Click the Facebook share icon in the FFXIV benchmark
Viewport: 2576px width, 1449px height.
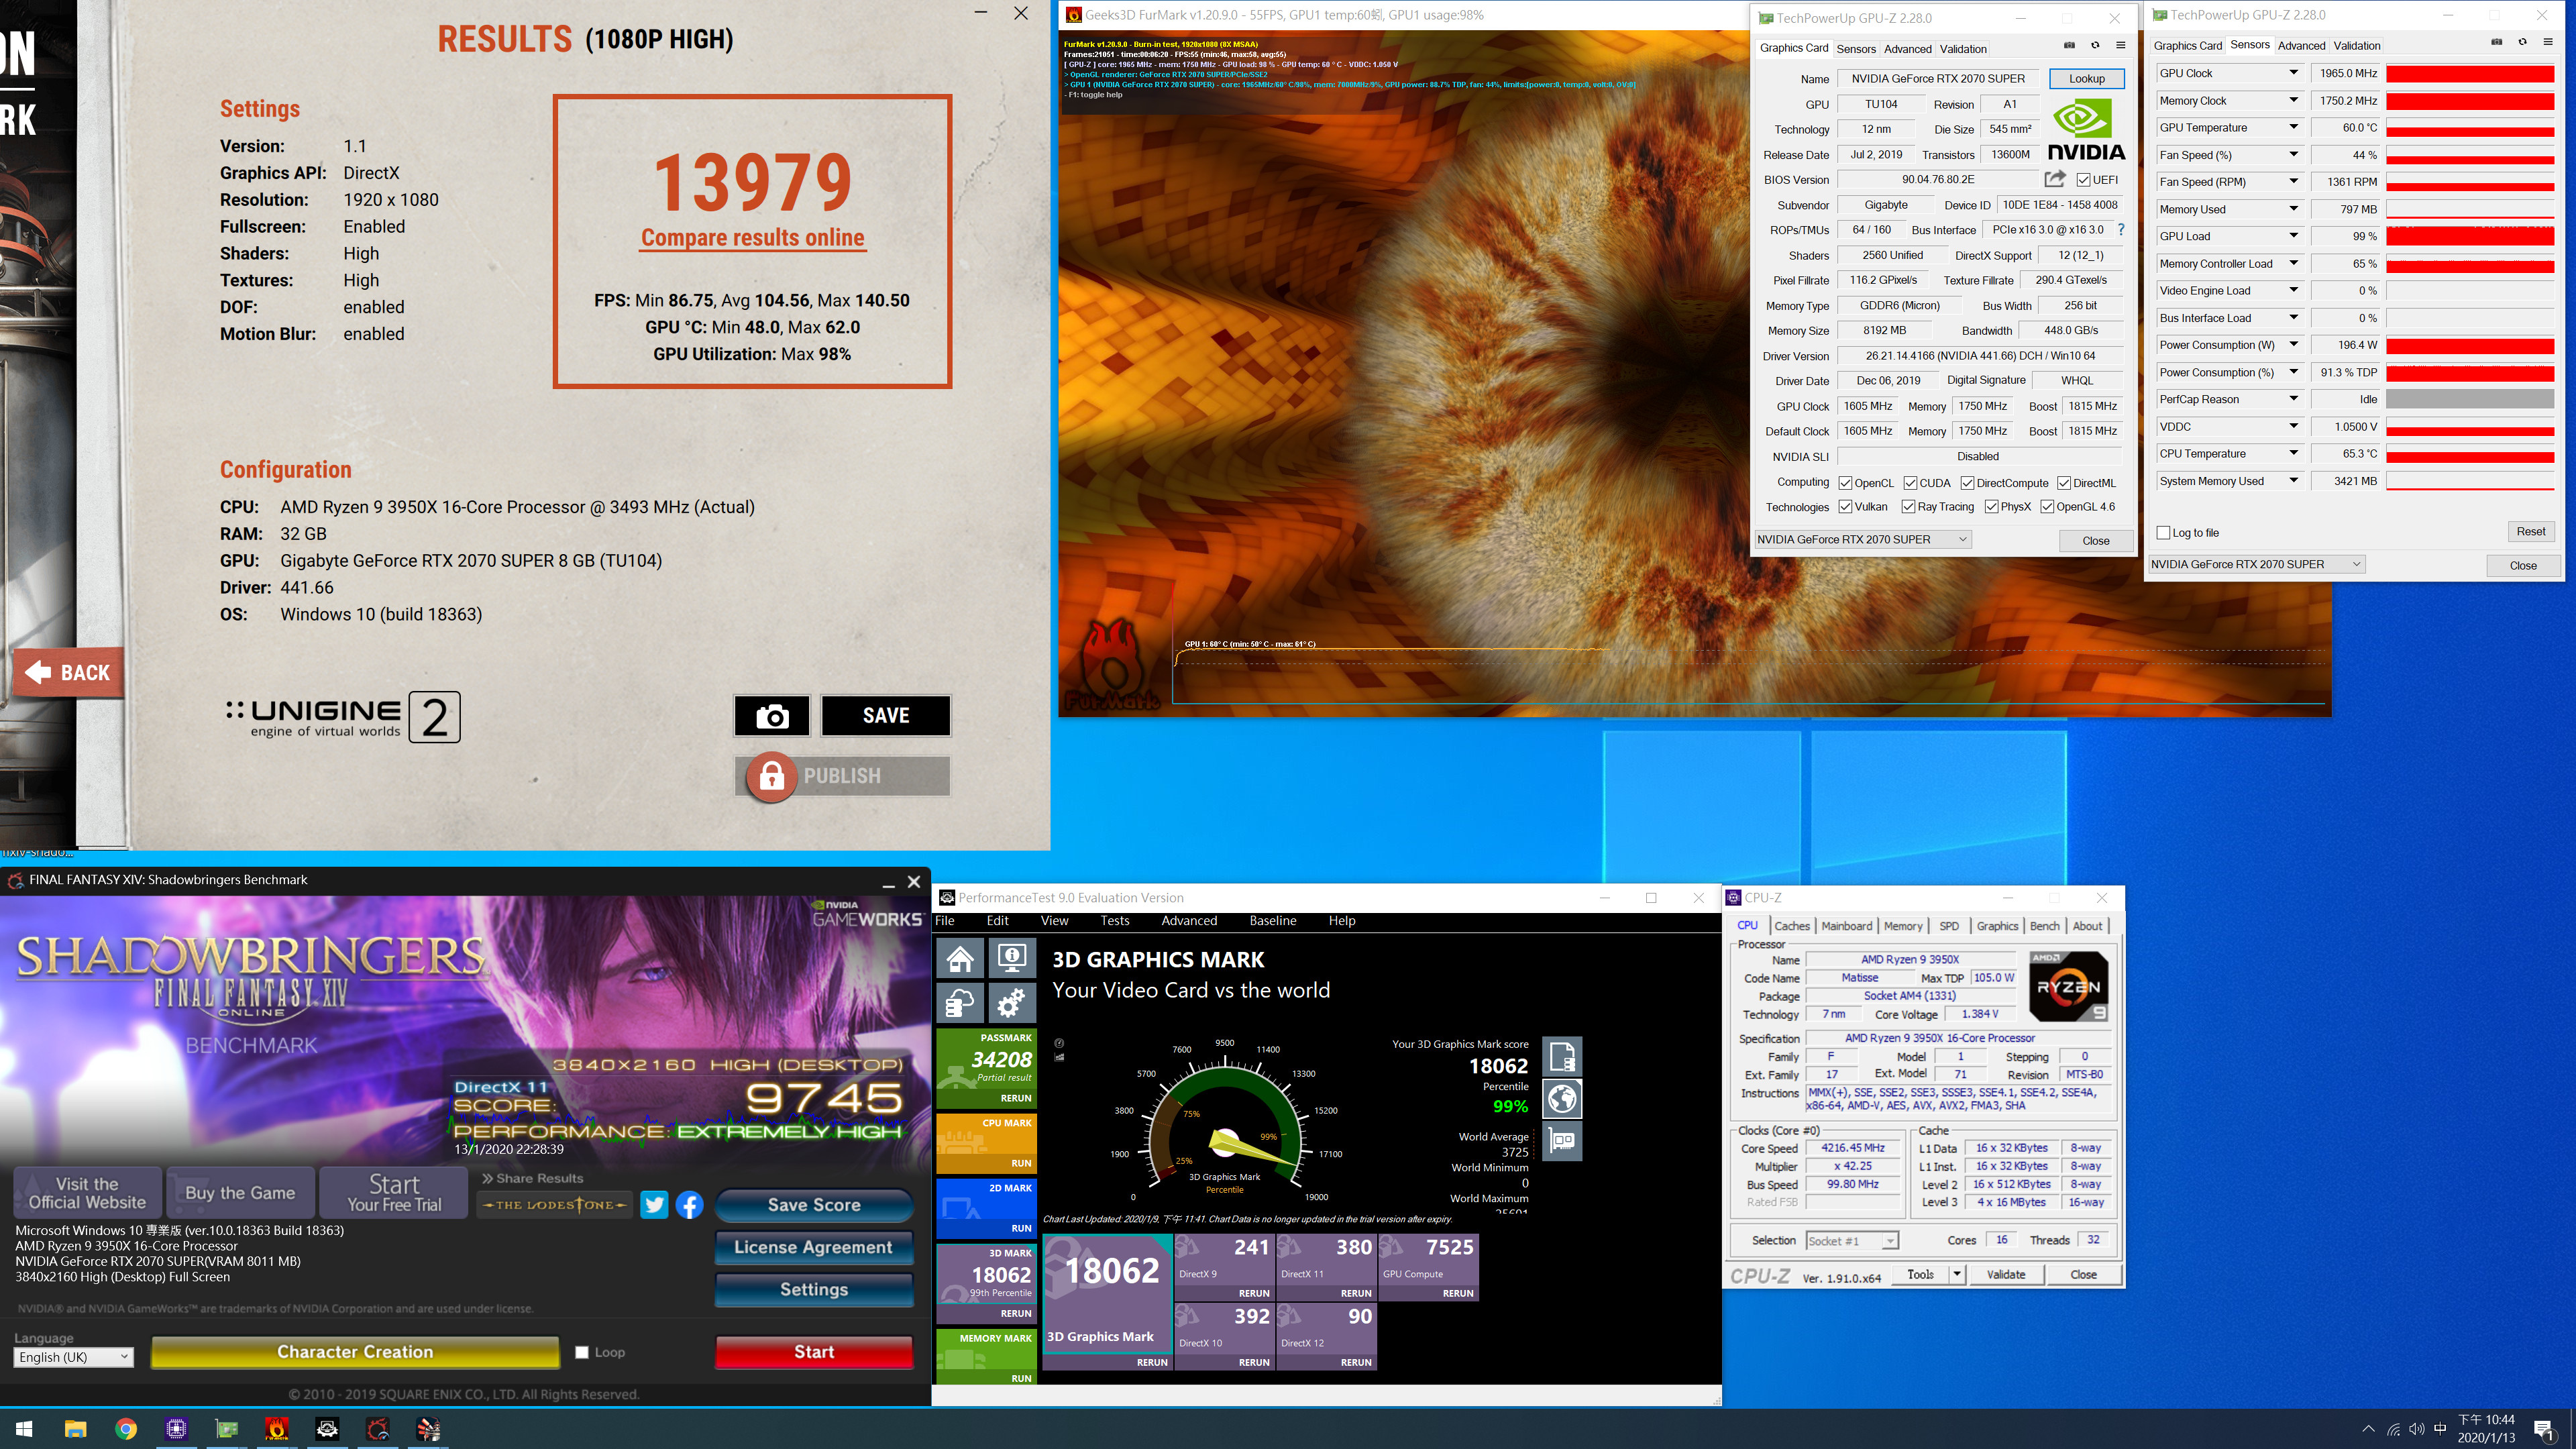[x=689, y=1205]
